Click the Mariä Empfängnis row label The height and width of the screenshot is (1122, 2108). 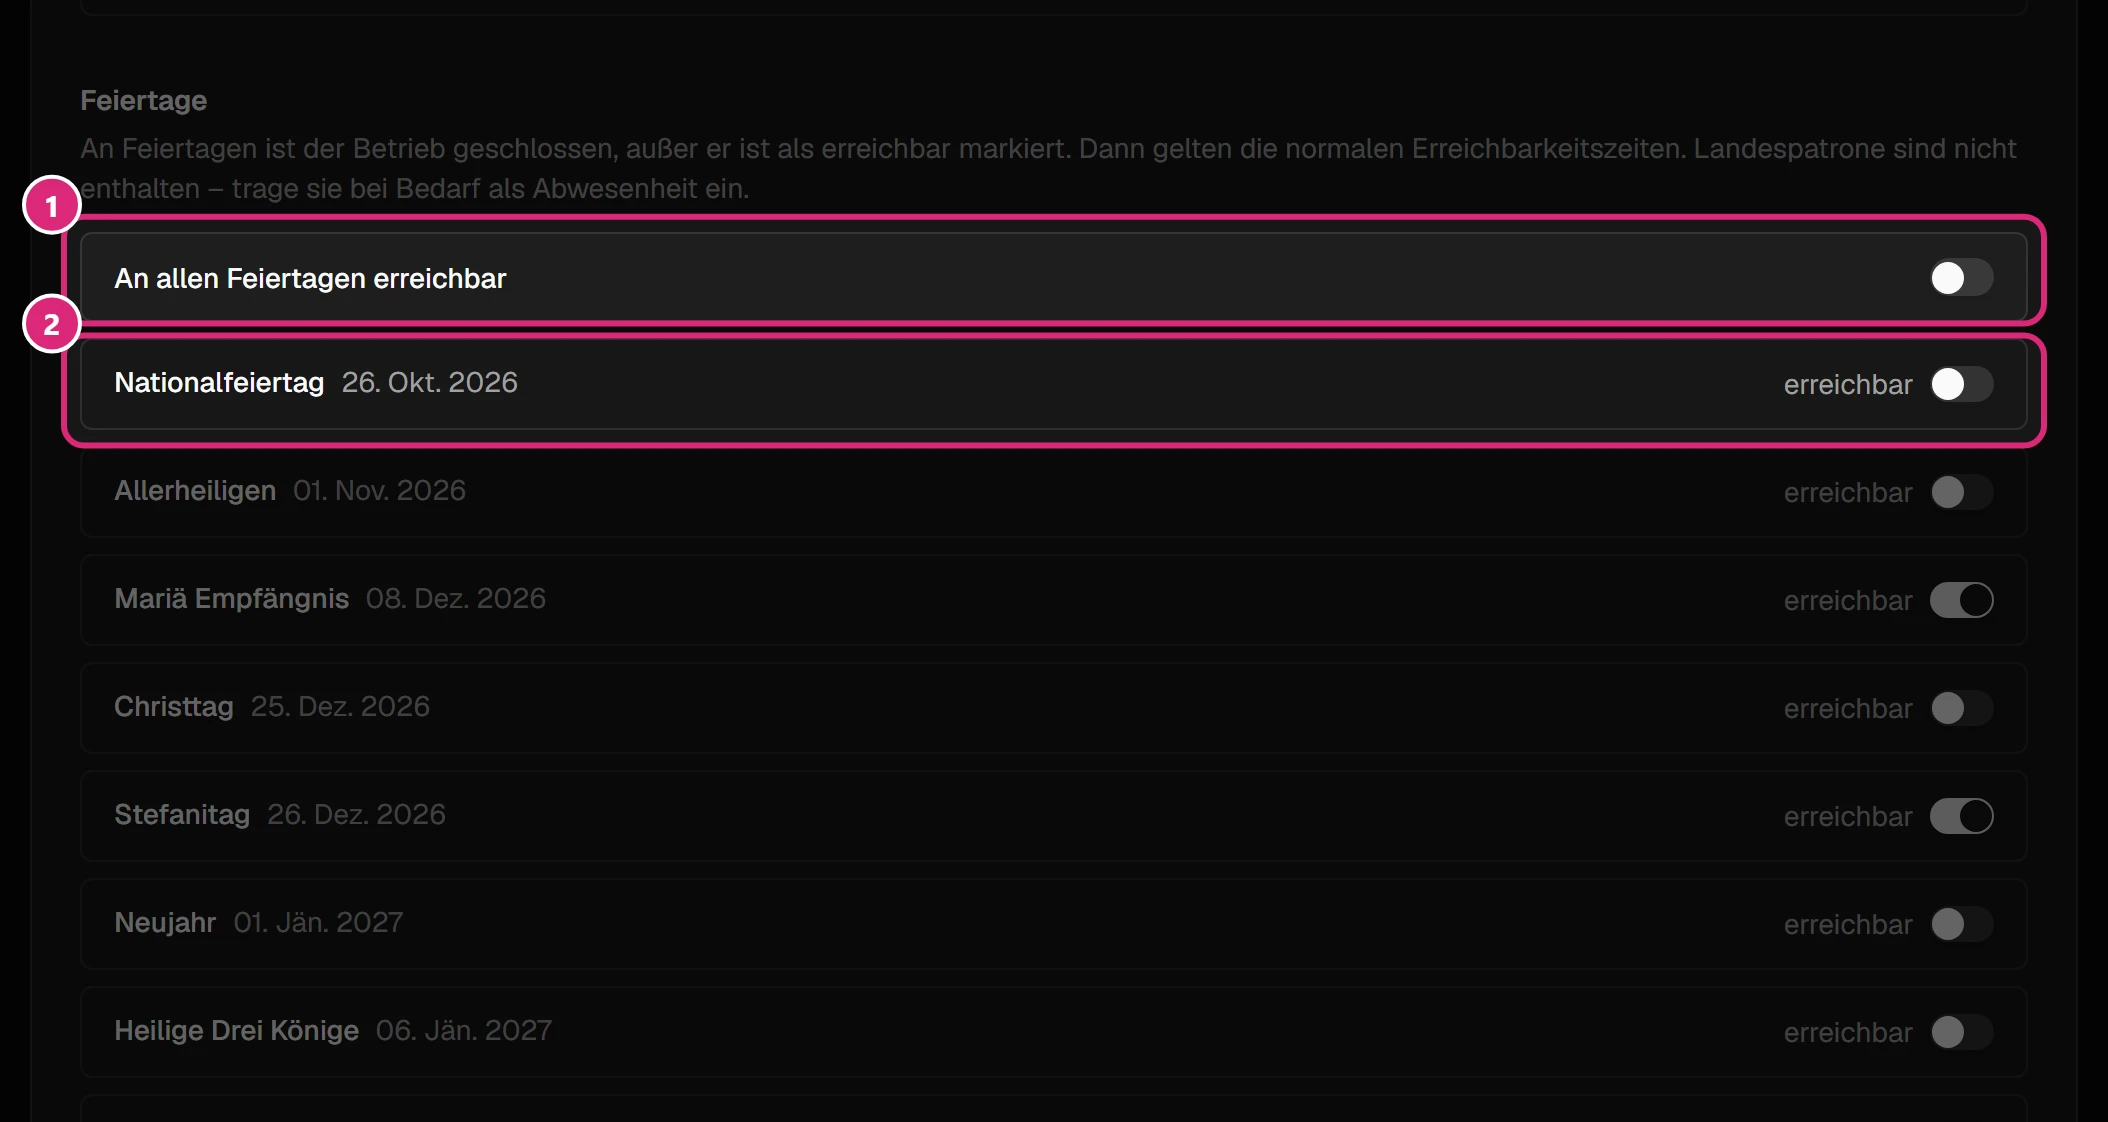231,598
